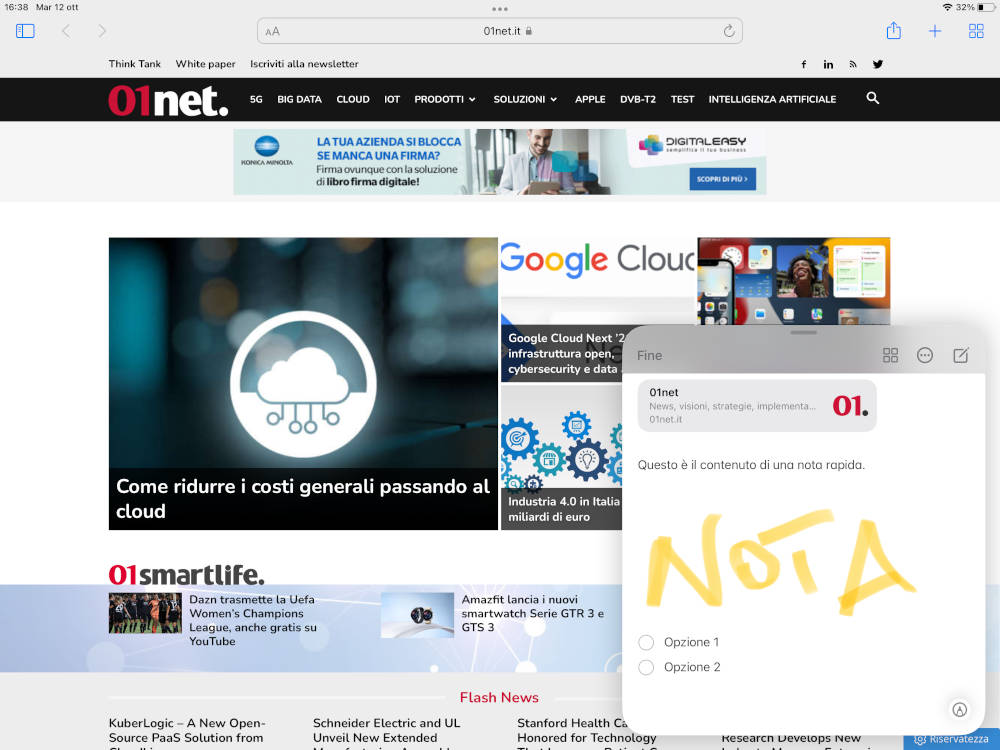Visit the 01net Twitter page
The width and height of the screenshot is (1000, 750).
coord(878,64)
